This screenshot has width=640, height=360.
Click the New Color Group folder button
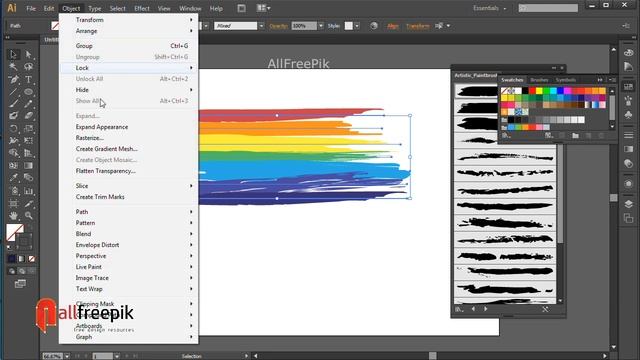(576, 136)
